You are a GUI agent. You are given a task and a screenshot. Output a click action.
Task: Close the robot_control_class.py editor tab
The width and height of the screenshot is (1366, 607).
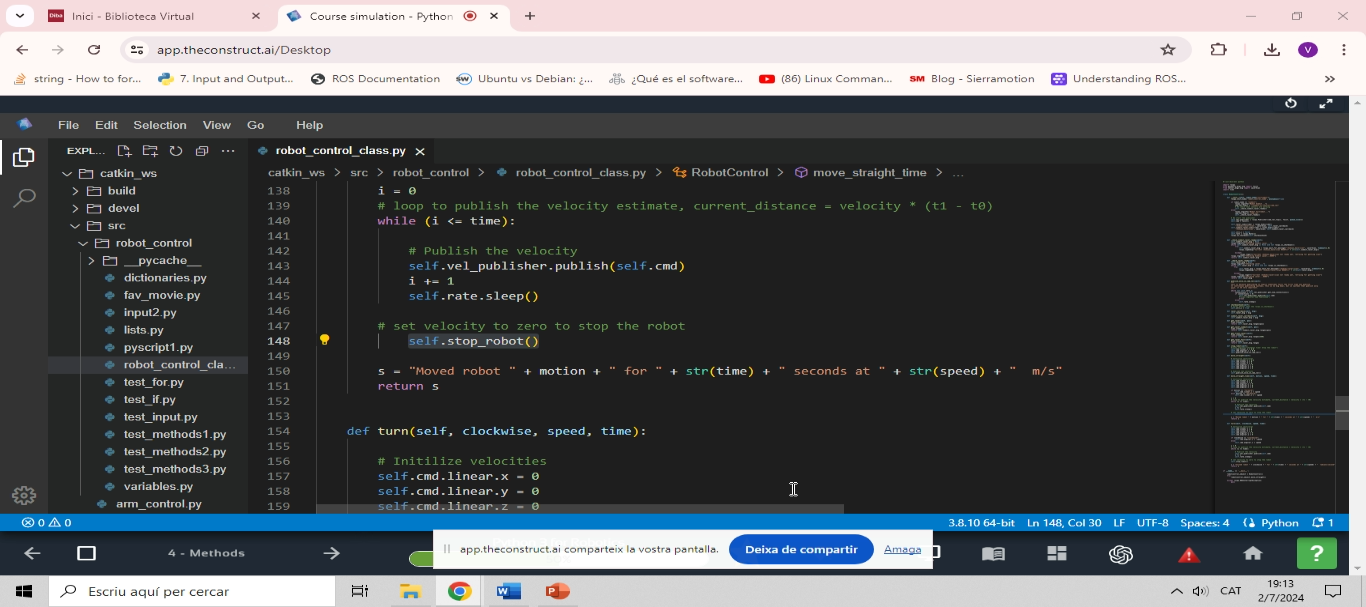(420, 151)
